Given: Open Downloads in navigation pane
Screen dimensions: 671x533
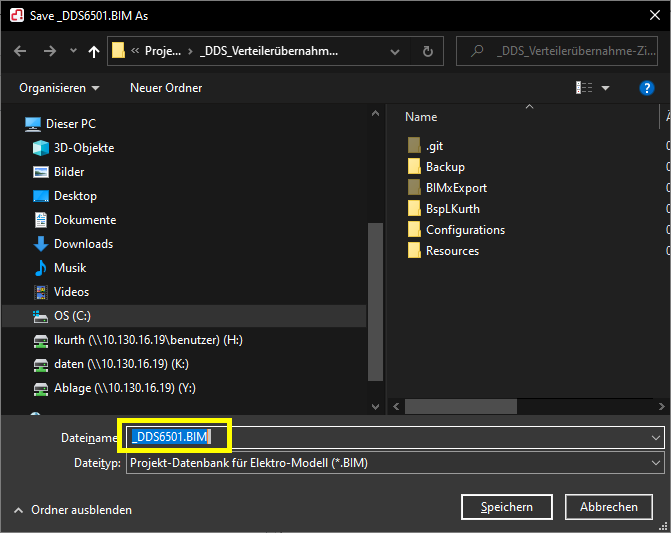Looking at the screenshot, I should 83,244.
